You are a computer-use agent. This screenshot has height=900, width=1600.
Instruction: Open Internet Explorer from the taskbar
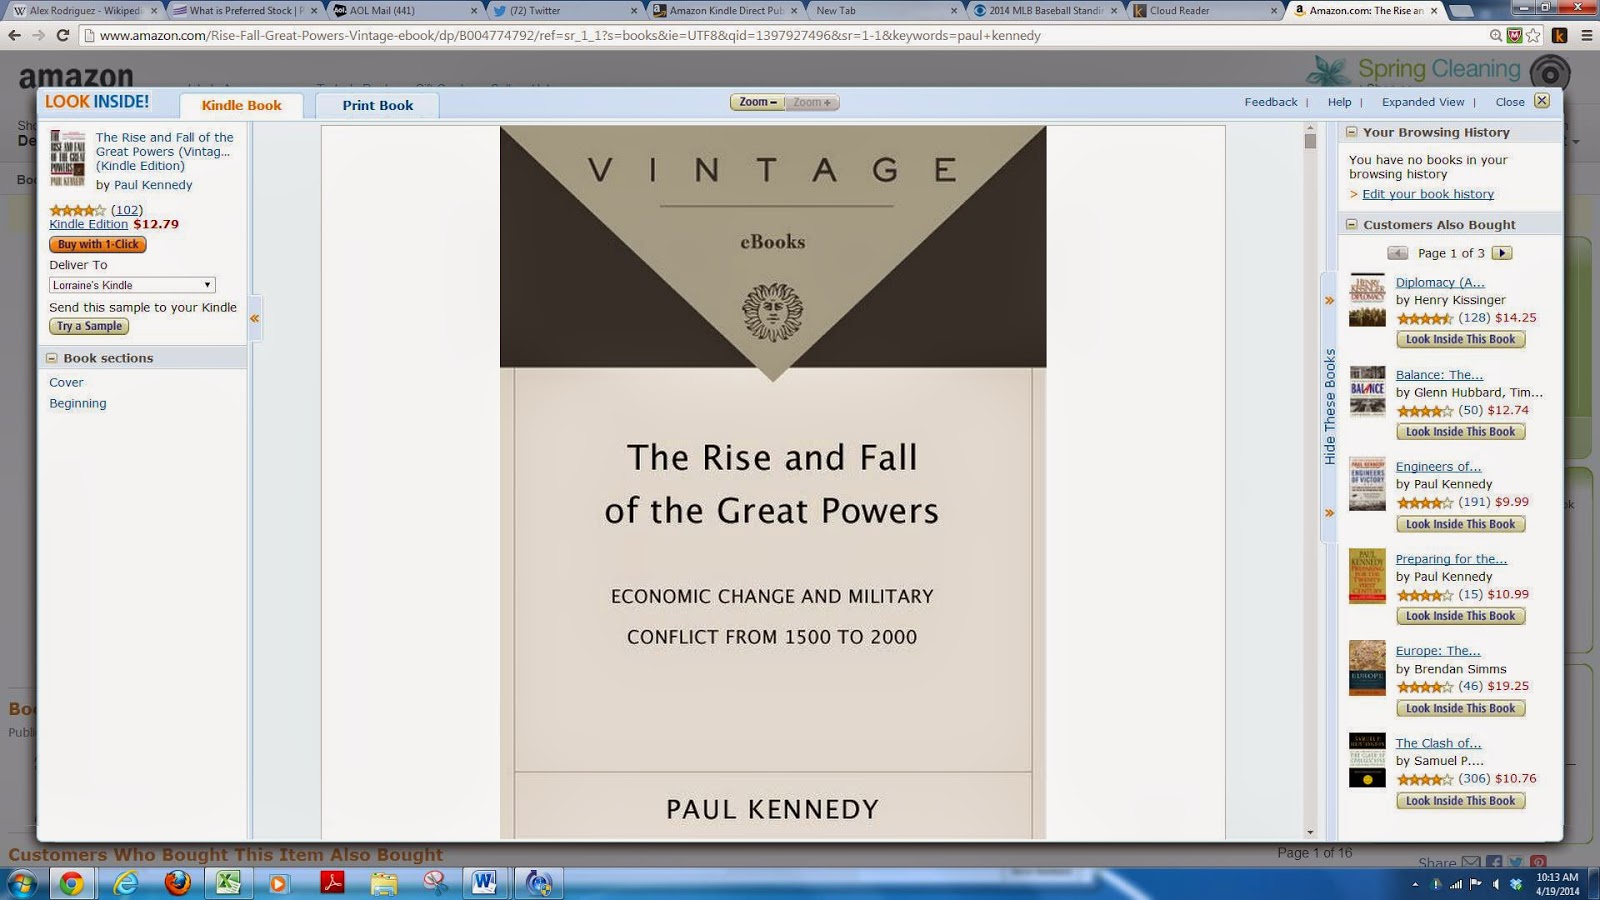click(126, 883)
